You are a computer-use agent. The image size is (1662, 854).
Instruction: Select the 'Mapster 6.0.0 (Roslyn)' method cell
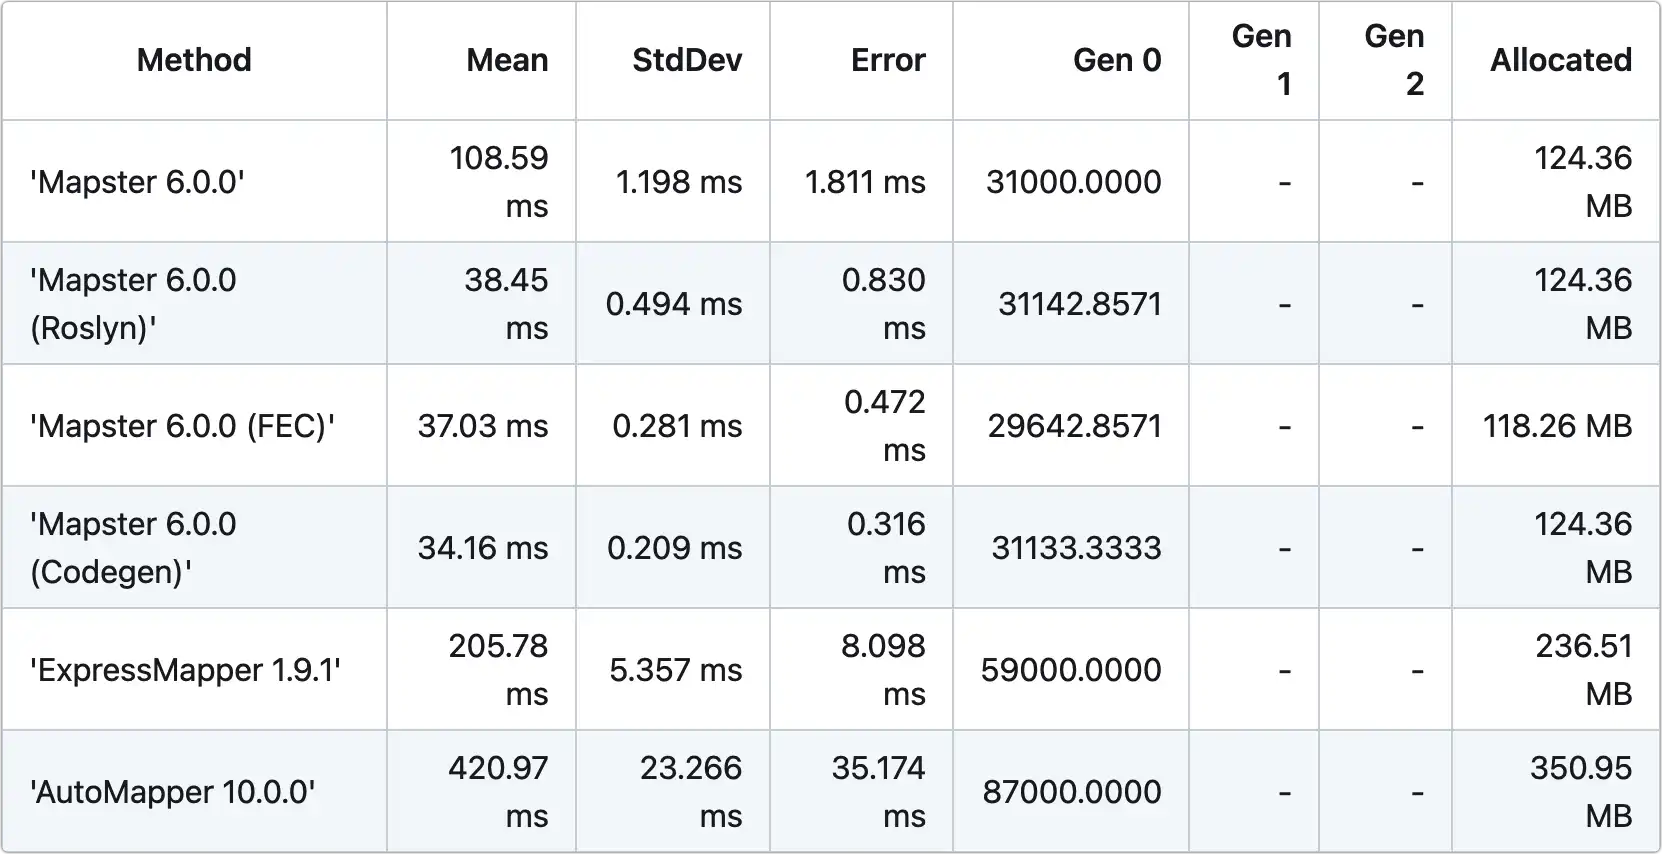tap(133, 304)
